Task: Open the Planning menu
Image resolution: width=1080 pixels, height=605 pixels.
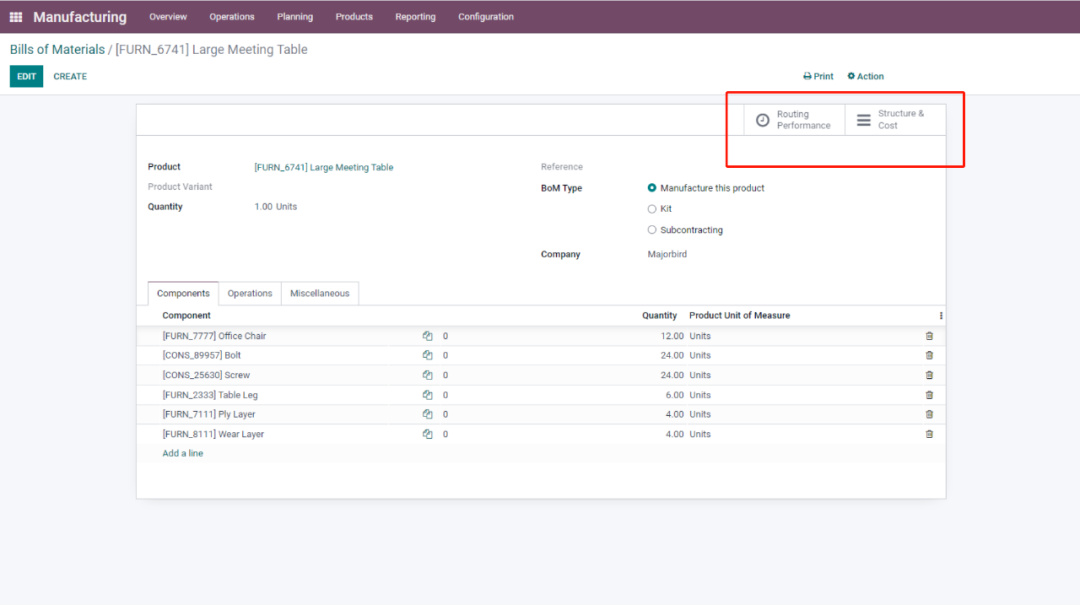Action: click(x=294, y=17)
